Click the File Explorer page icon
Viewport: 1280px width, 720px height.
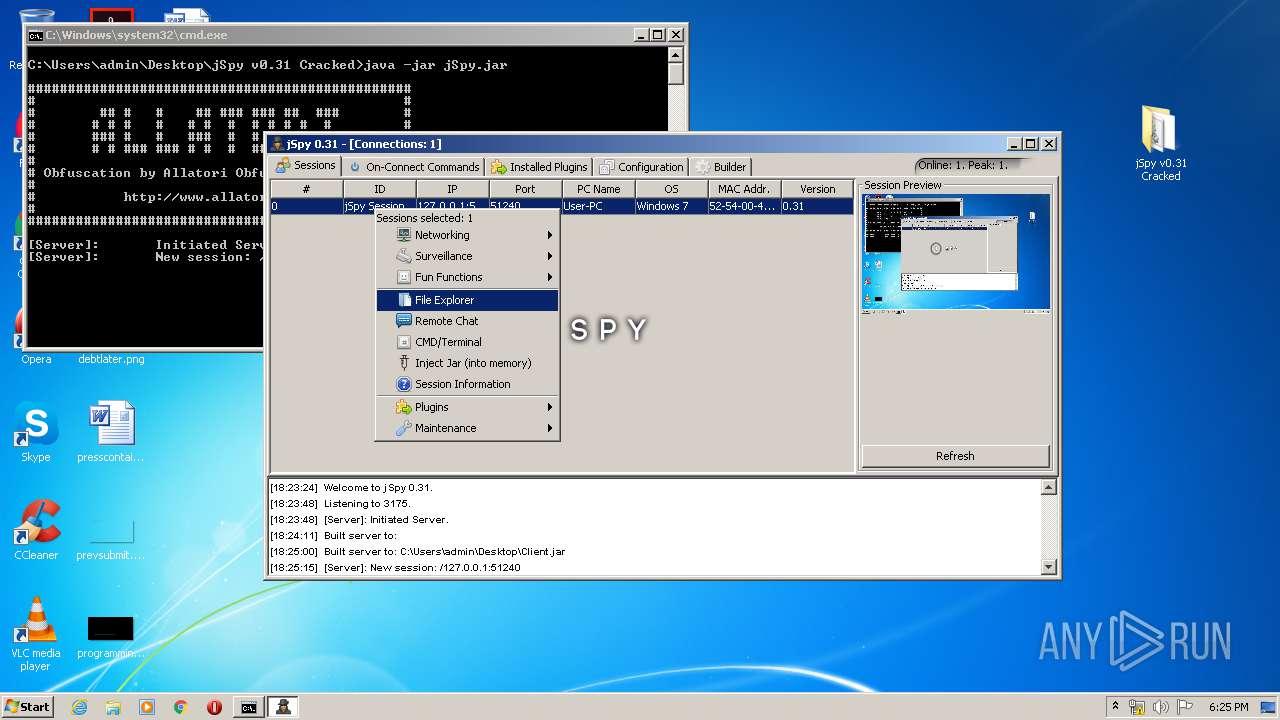pyautogui.click(x=404, y=300)
